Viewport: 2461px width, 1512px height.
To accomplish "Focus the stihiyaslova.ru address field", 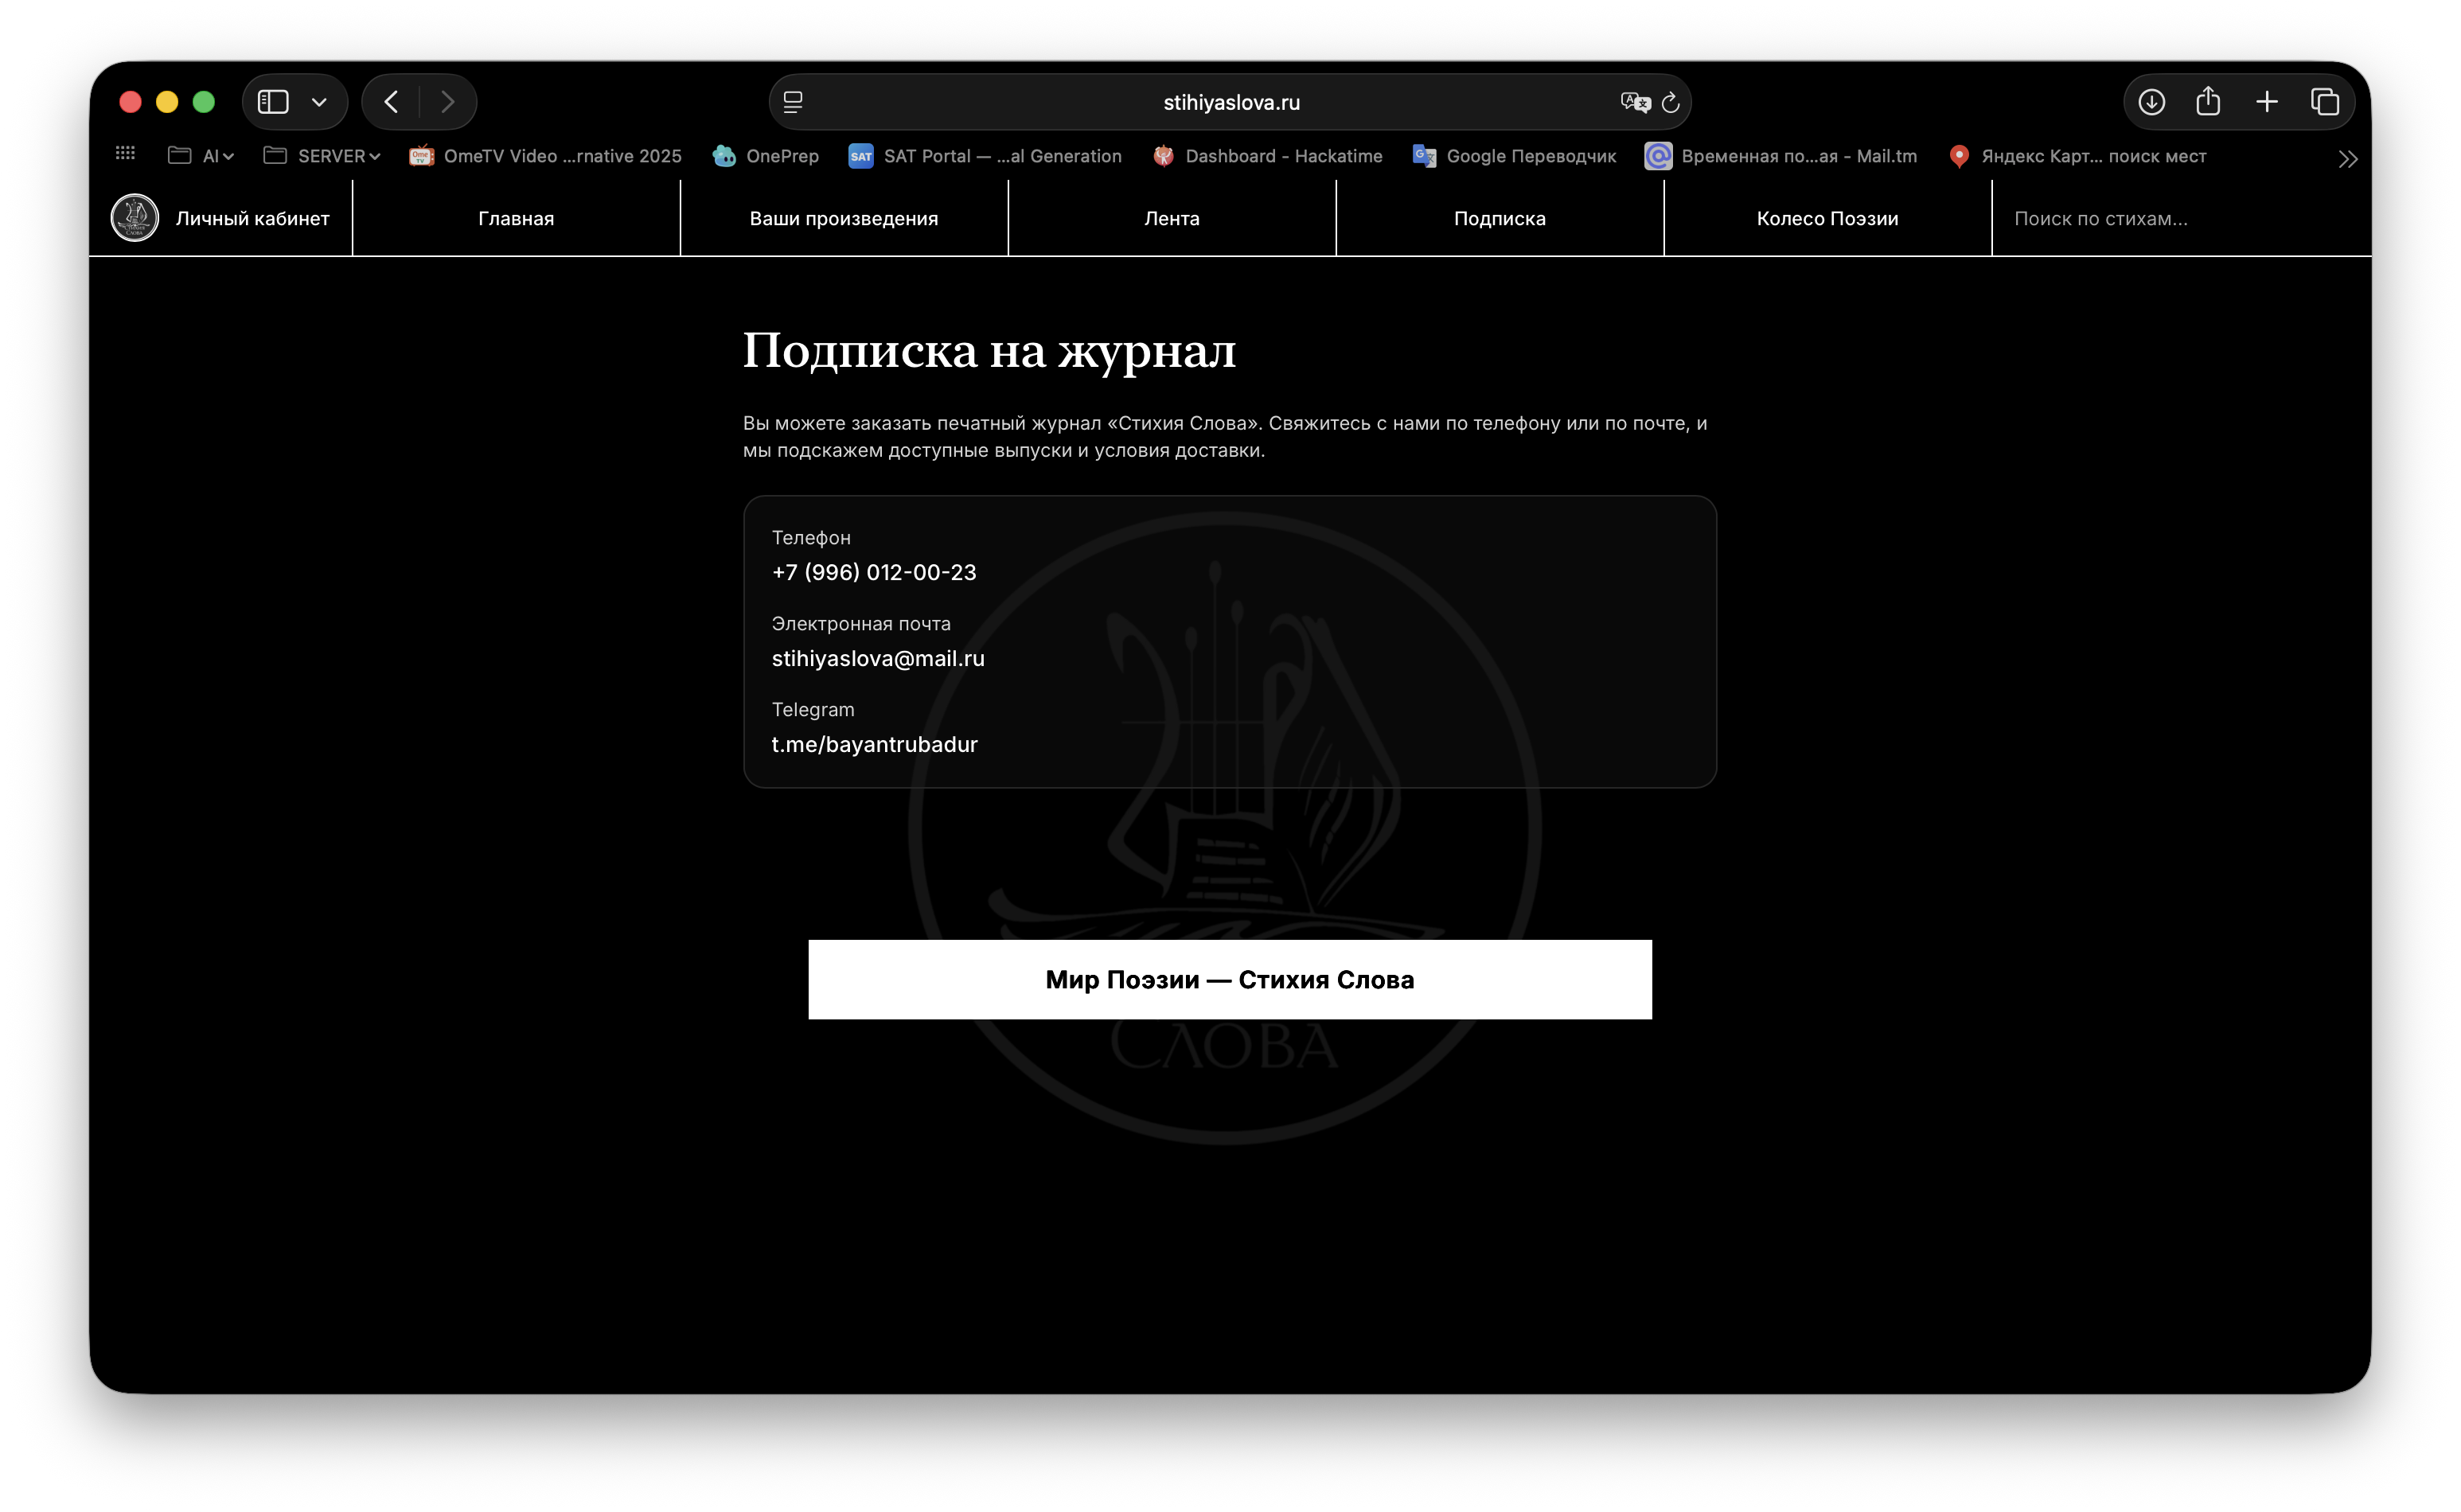I will 1231,102.
